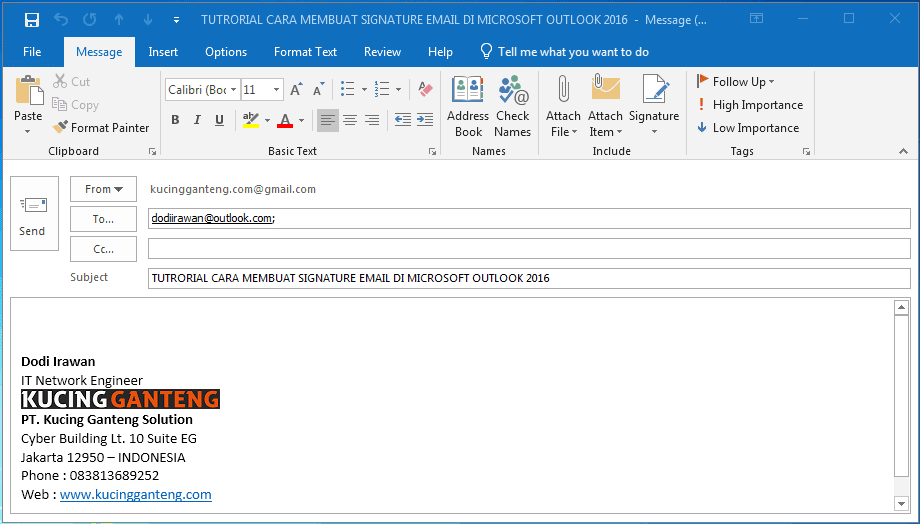Open the www.kucingganteng.com link
The width and height of the screenshot is (920, 524).
[x=136, y=494]
